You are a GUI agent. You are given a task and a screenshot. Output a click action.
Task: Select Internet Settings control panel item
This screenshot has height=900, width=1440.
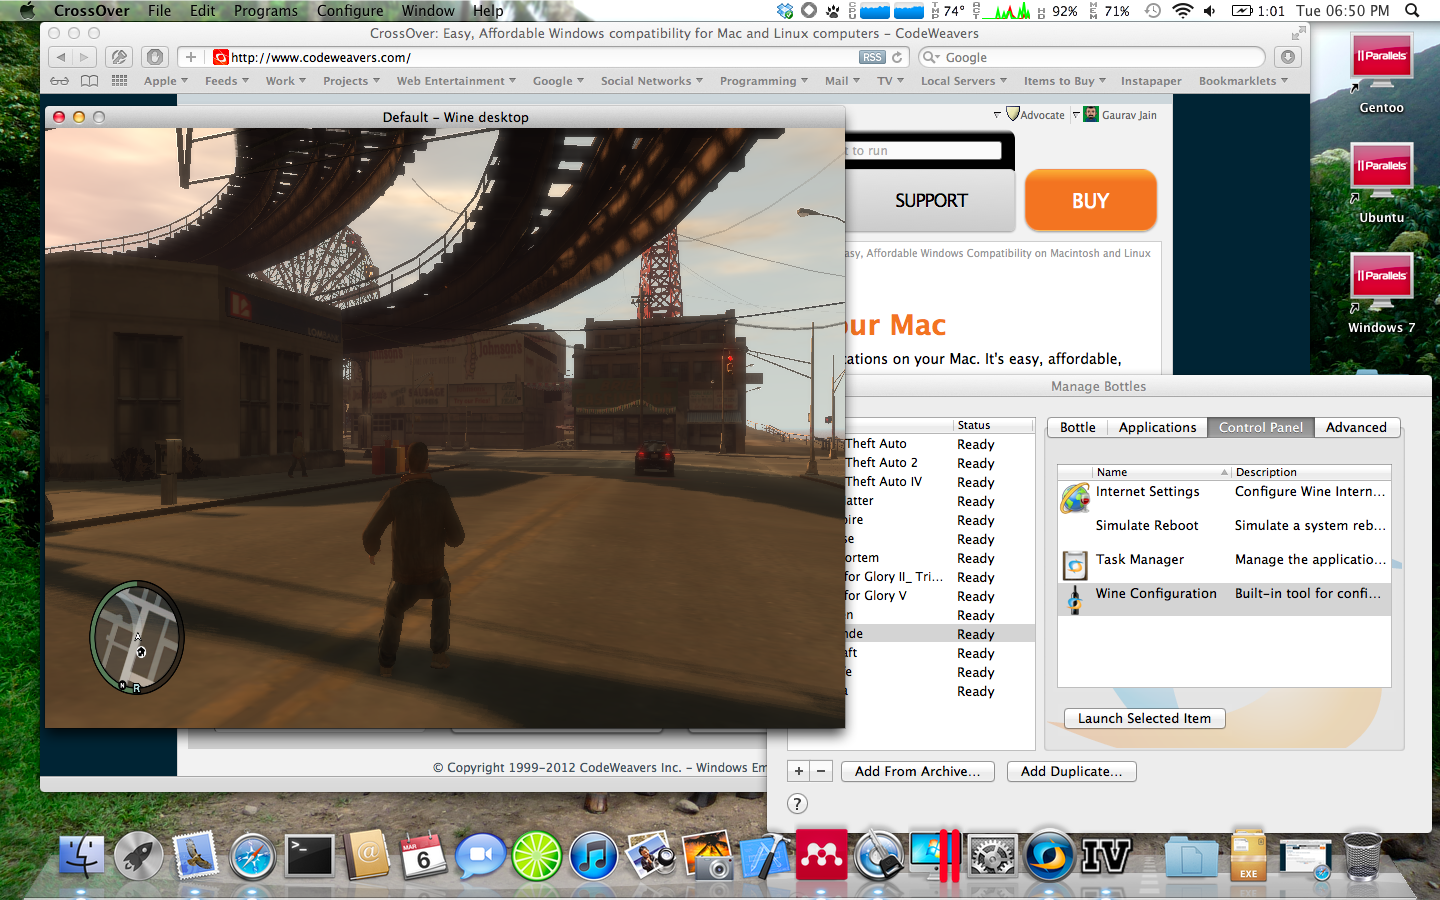coord(1224,497)
